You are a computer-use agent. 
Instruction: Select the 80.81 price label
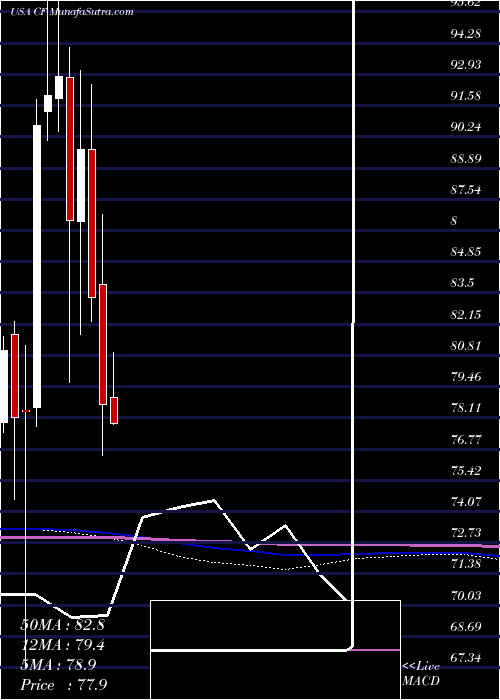[x=465, y=346]
